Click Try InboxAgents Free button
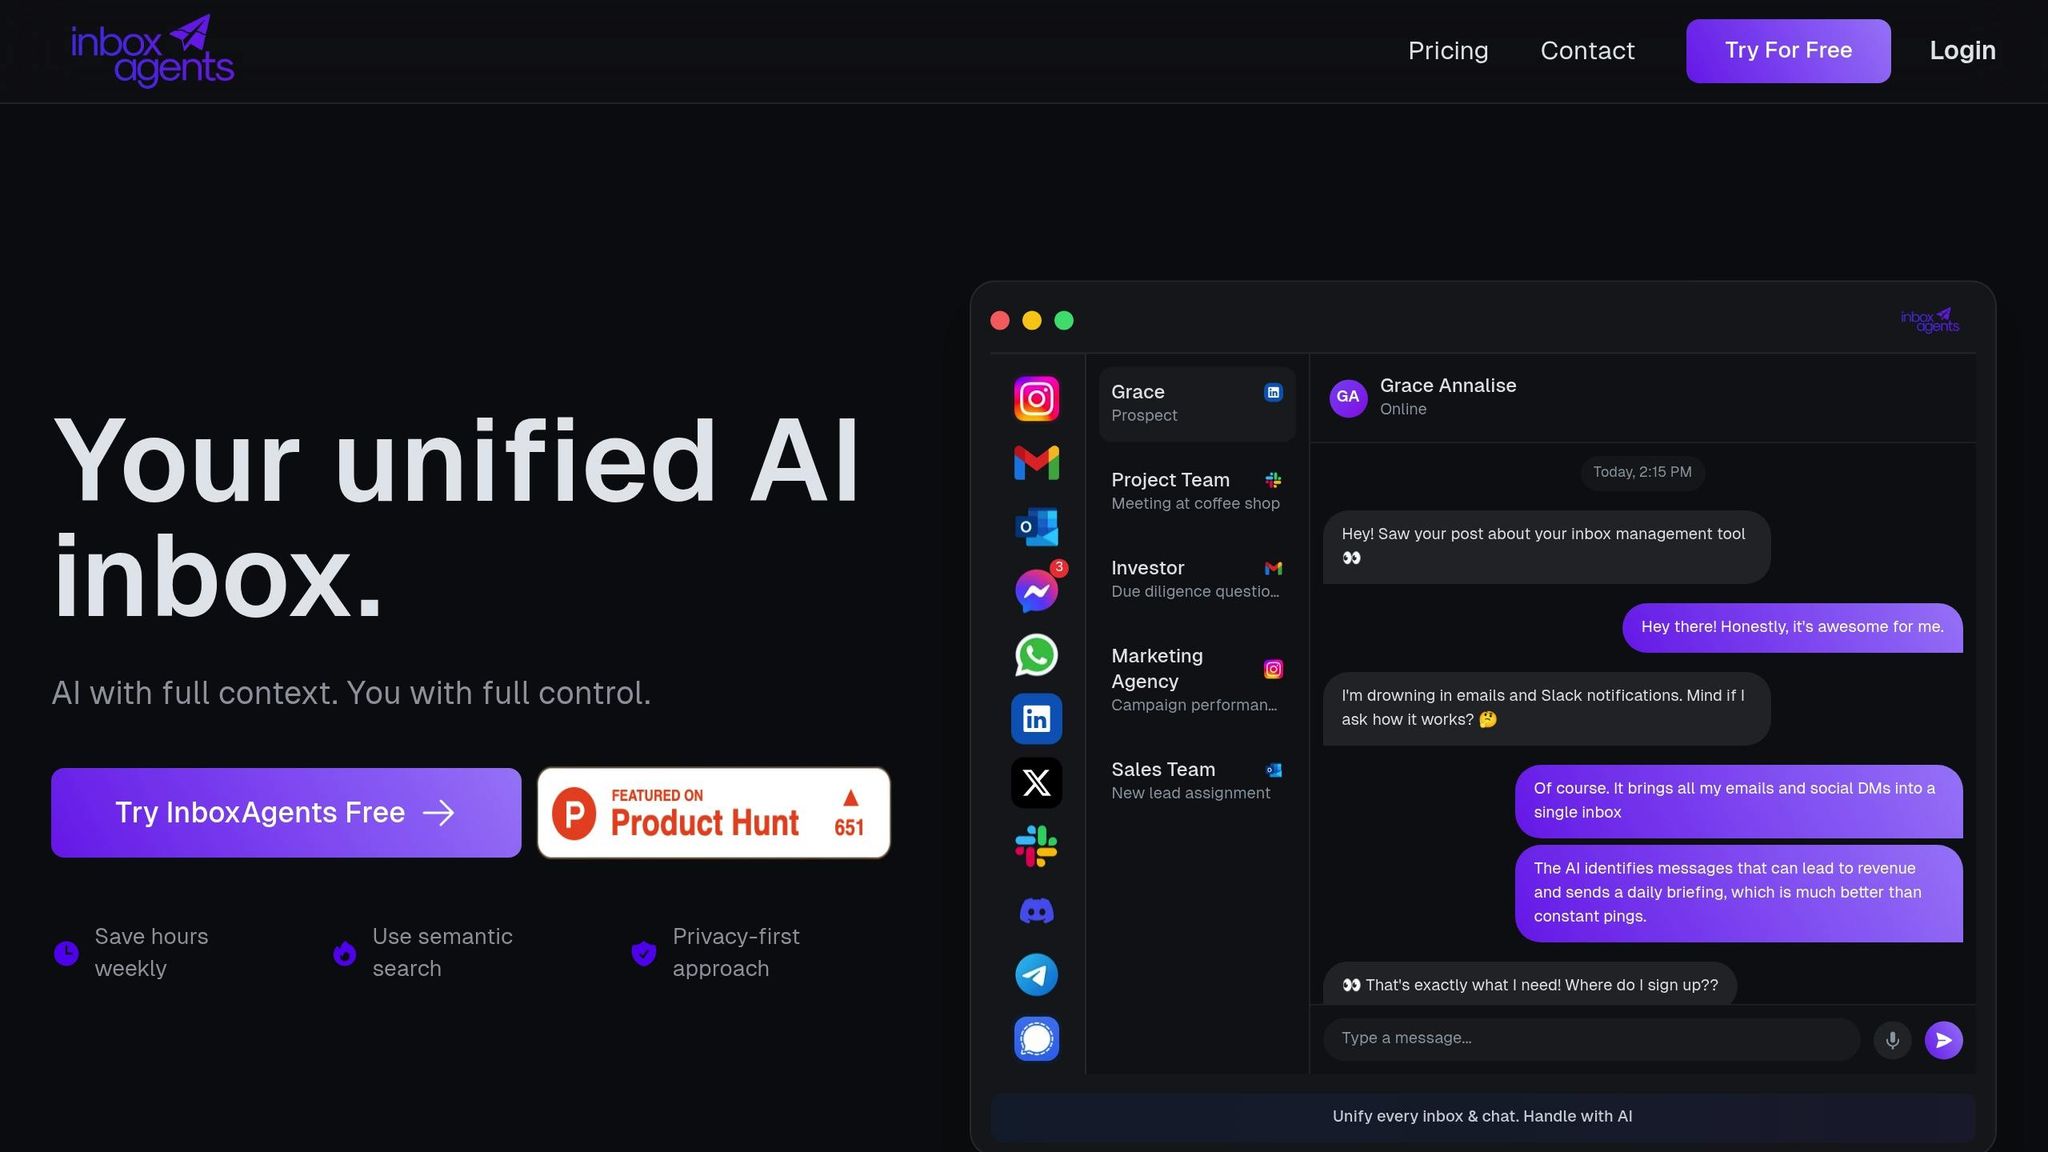 tap(286, 813)
